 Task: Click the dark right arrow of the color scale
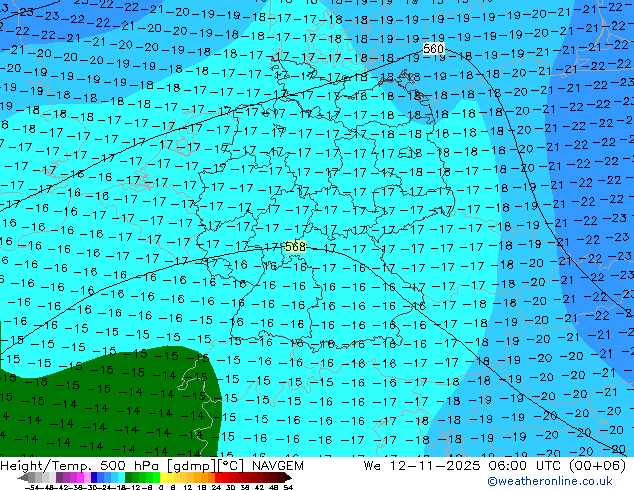click(x=288, y=478)
